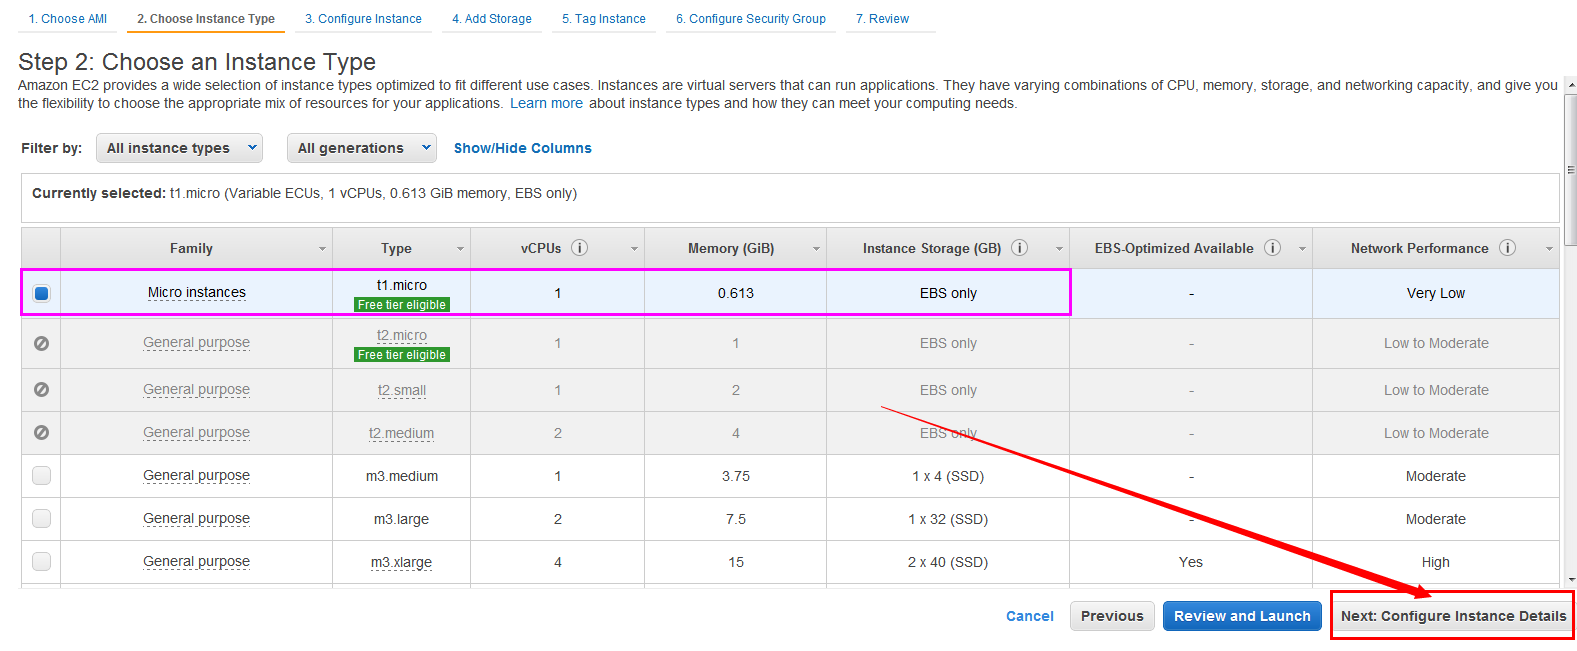
Task: Select the m3.medium instance checkbox
Action: pos(41,476)
